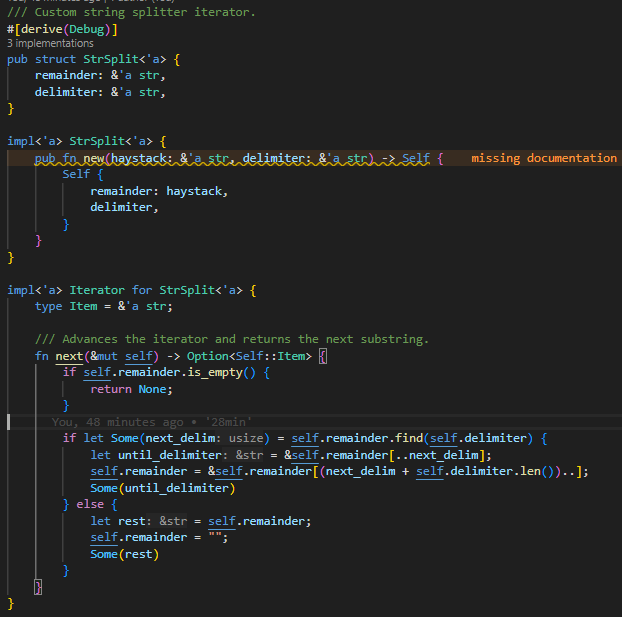Click the git blame note 'You, 48 minutes ago'
622x617 pixels.
click(117, 422)
